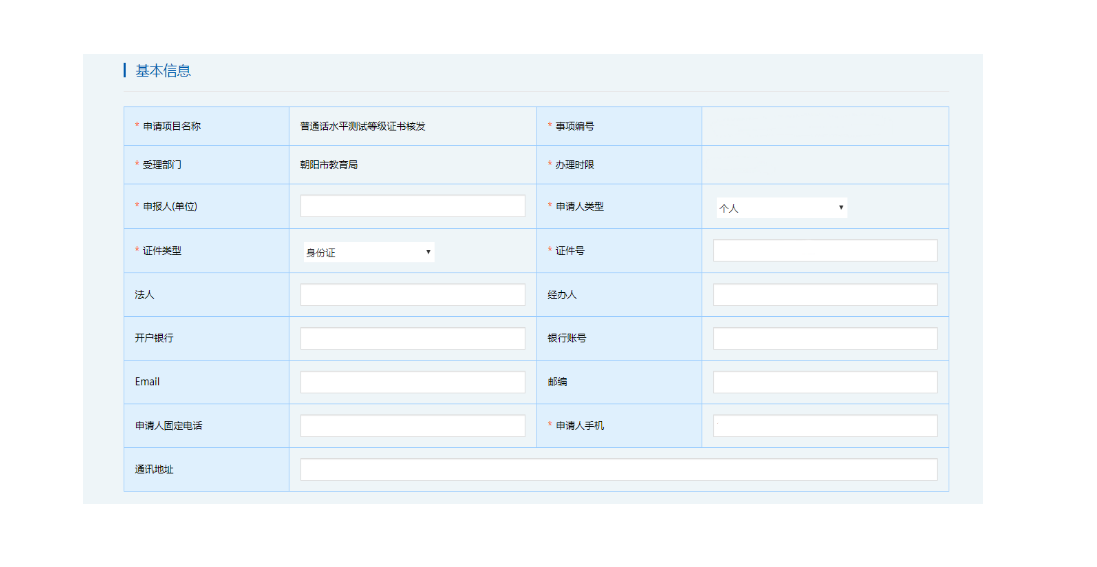1097x567 pixels.
Task: Click the 基本信息 section heading
Action: coord(163,71)
